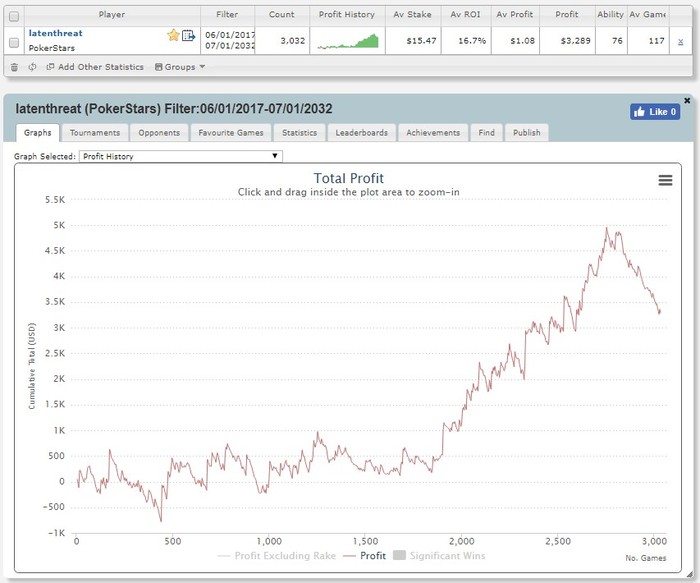Viewport: 700px width, 583px height.
Task: Click the Total Profit chart title
Action: coord(348,178)
